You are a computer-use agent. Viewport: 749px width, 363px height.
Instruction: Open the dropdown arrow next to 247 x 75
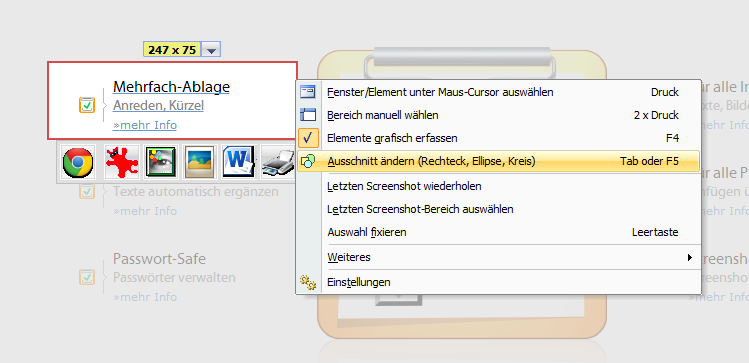click(x=211, y=49)
